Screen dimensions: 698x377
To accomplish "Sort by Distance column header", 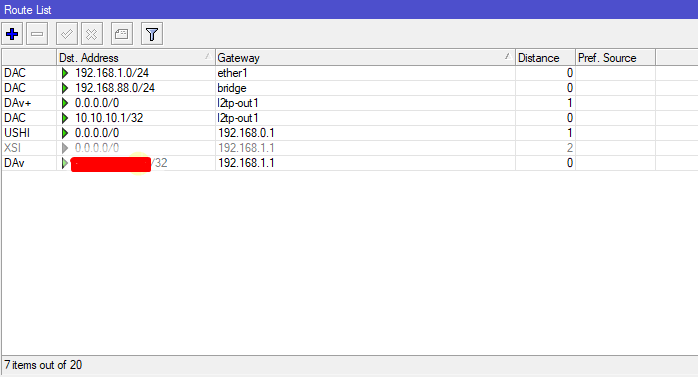I will [545, 58].
